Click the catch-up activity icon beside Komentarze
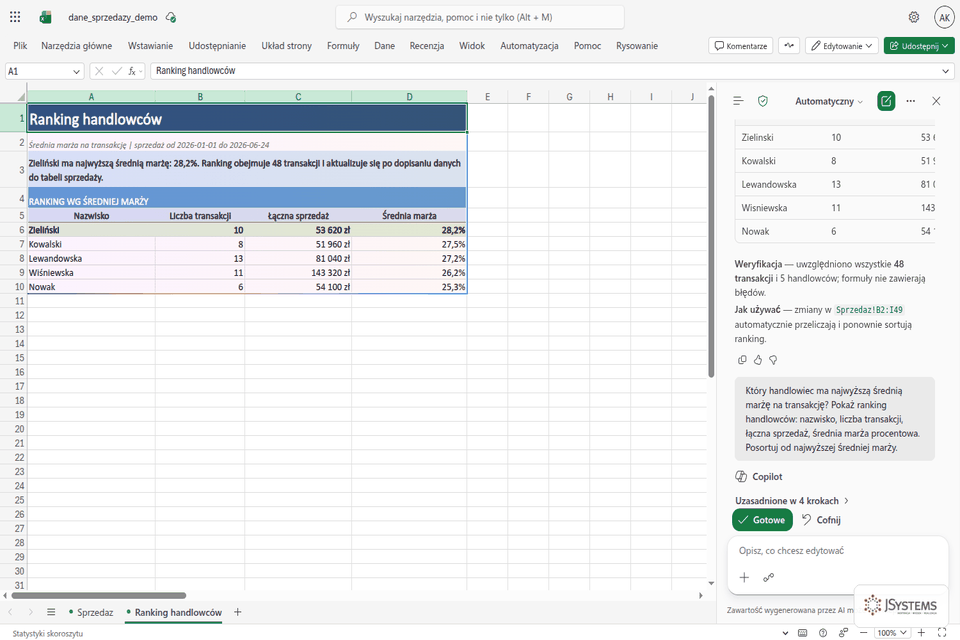The width and height of the screenshot is (960, 640). tap(789, 46)
